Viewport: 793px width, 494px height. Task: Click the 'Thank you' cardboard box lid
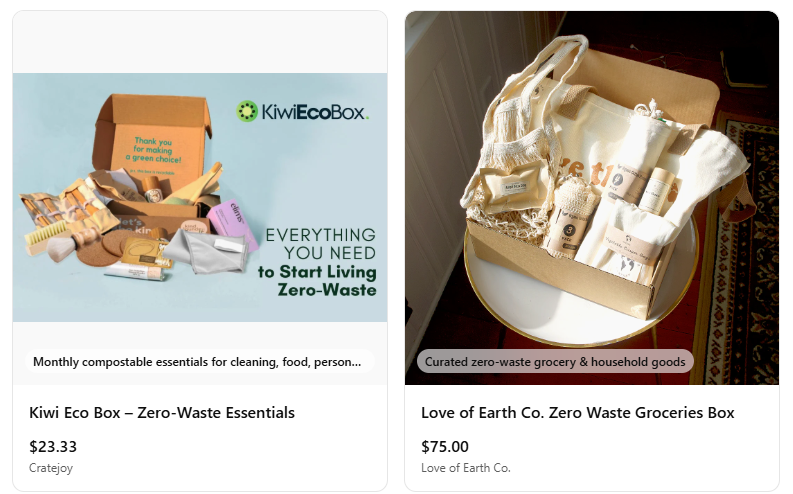pos(153,137)
